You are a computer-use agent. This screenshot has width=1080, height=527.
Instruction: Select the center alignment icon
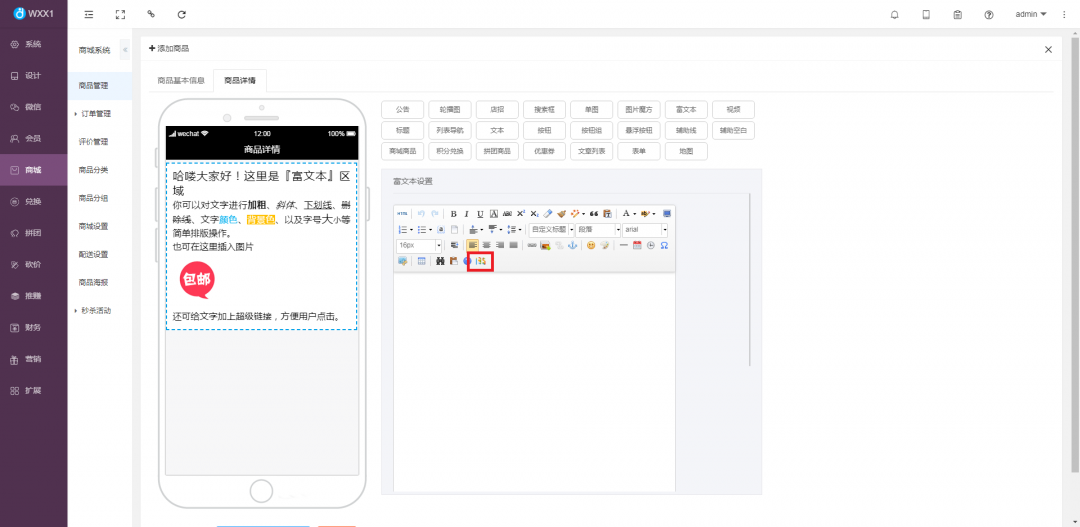point(486,245)
